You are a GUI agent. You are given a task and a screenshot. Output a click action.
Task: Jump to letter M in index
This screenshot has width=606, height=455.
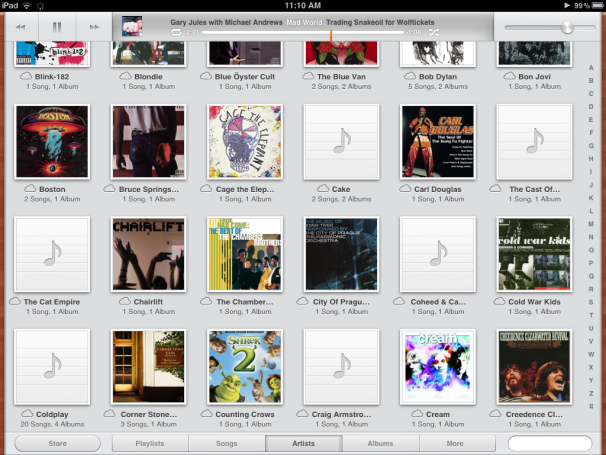[x=591, y=224]
